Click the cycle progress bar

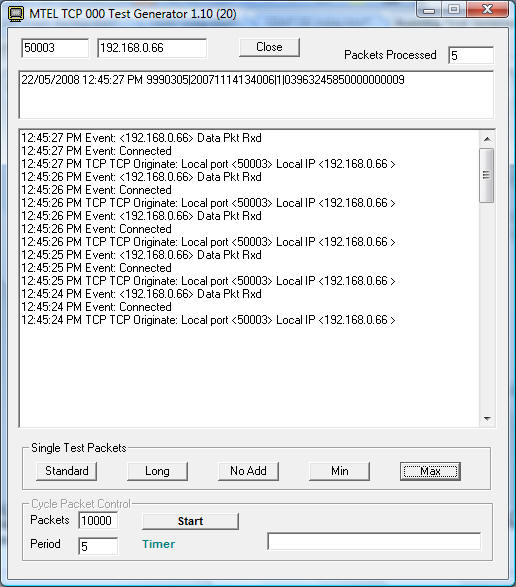tap(374, 541)
